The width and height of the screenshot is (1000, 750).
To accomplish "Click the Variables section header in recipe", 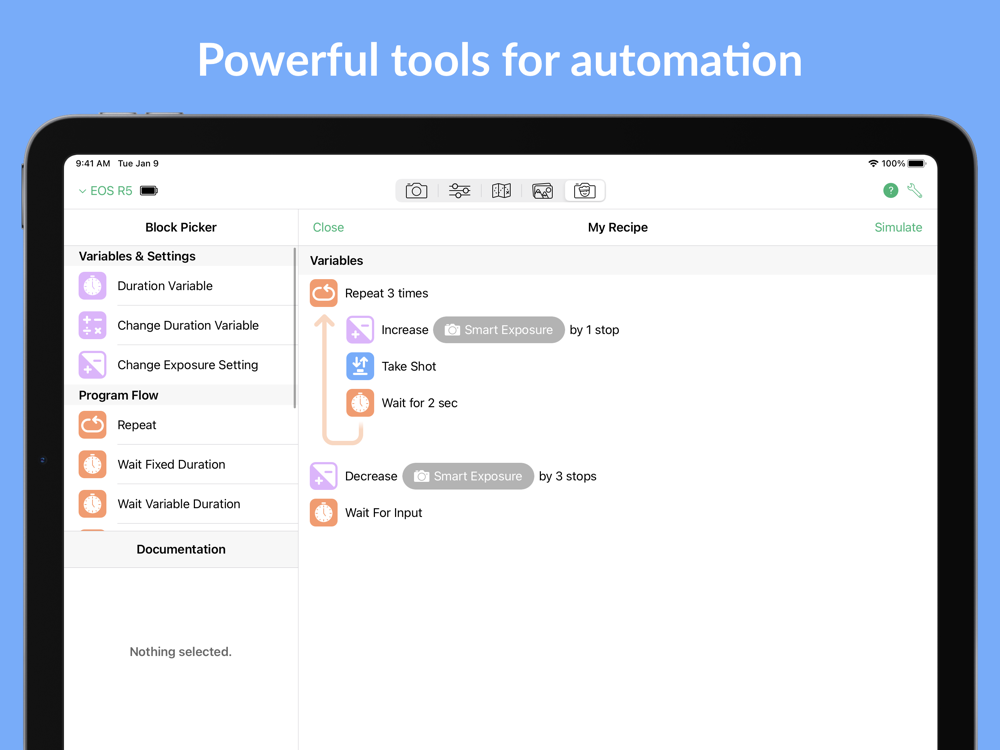I will point(617,261).
